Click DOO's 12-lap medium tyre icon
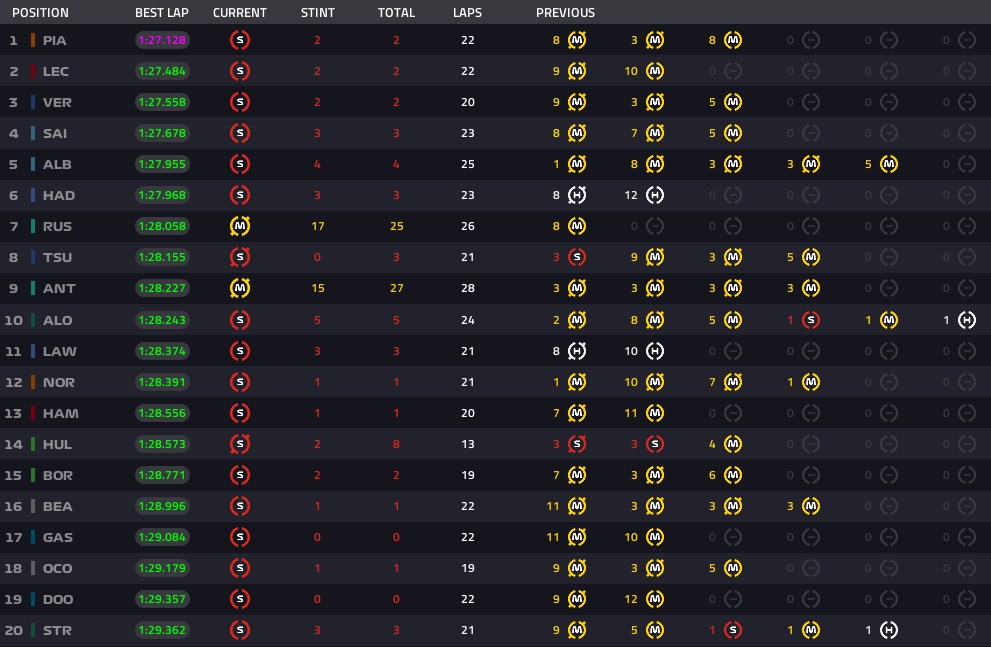Screen dimensions: 991x647 655,598
